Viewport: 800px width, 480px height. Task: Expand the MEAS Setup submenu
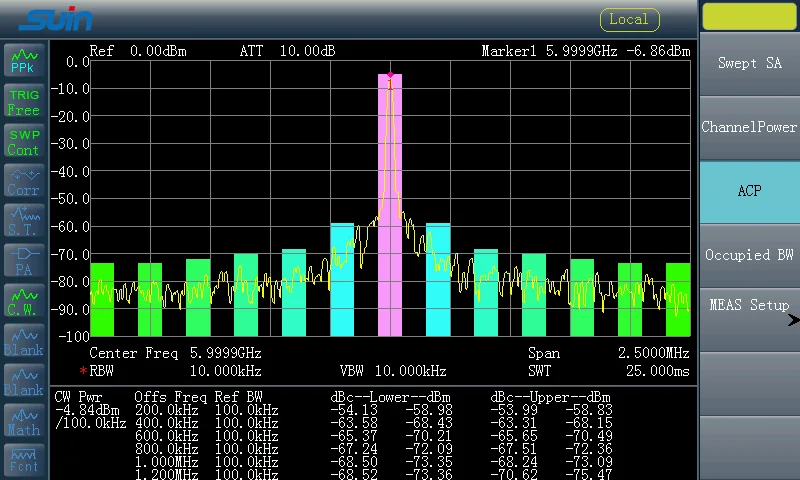coord(749,306)
